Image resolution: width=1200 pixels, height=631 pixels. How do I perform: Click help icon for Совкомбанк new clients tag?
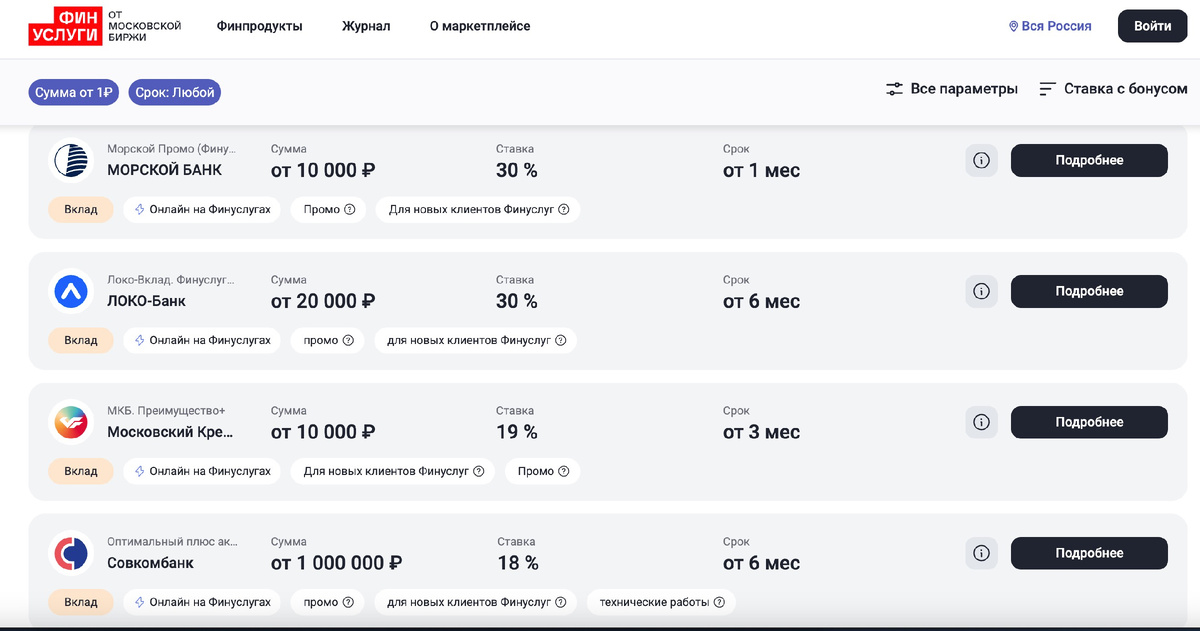[560, 603]
